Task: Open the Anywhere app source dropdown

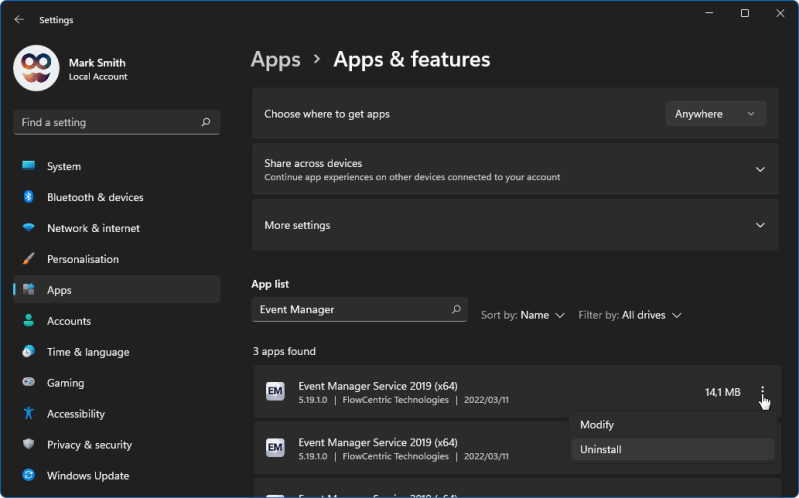Action: 715,114
